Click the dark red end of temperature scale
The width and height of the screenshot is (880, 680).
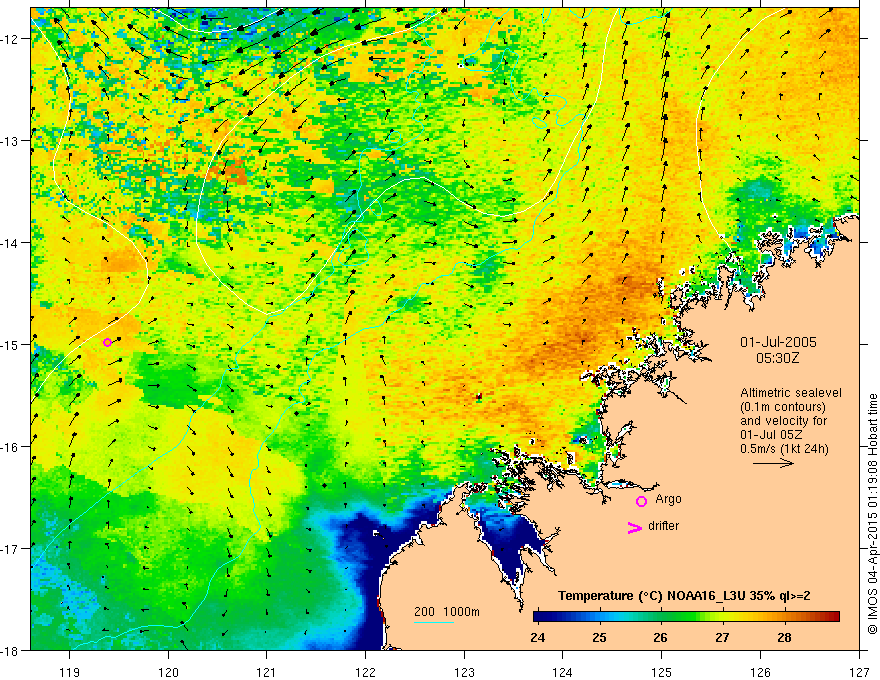point(835,616)
